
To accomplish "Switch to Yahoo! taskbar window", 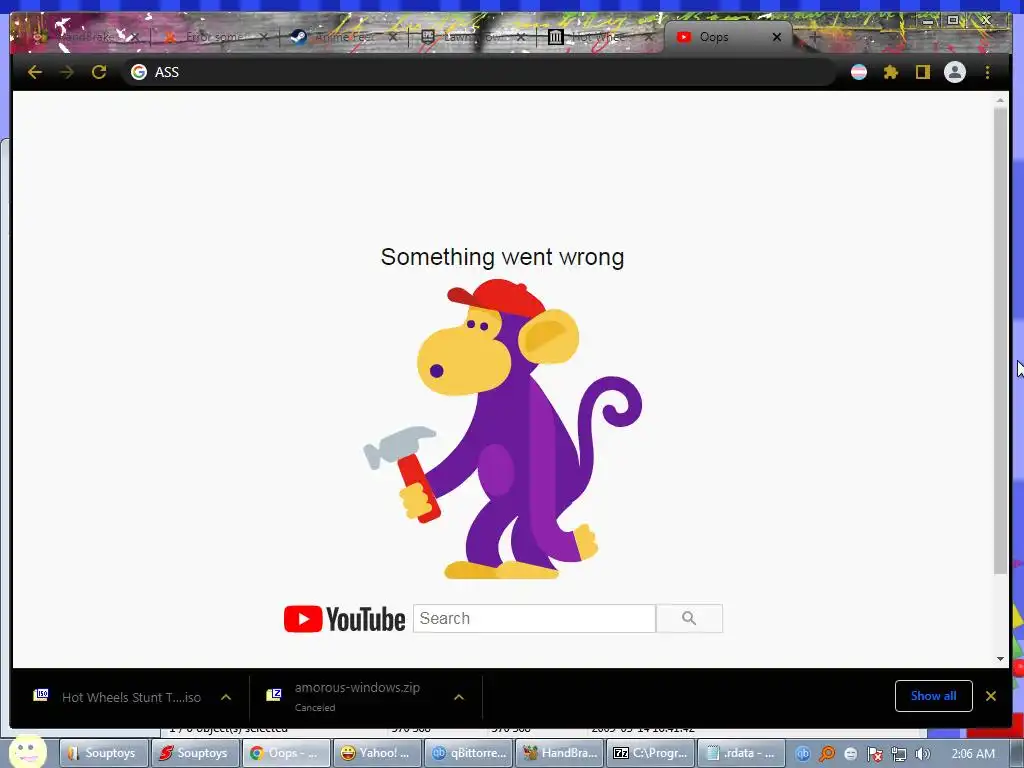I will coord(377,753).
